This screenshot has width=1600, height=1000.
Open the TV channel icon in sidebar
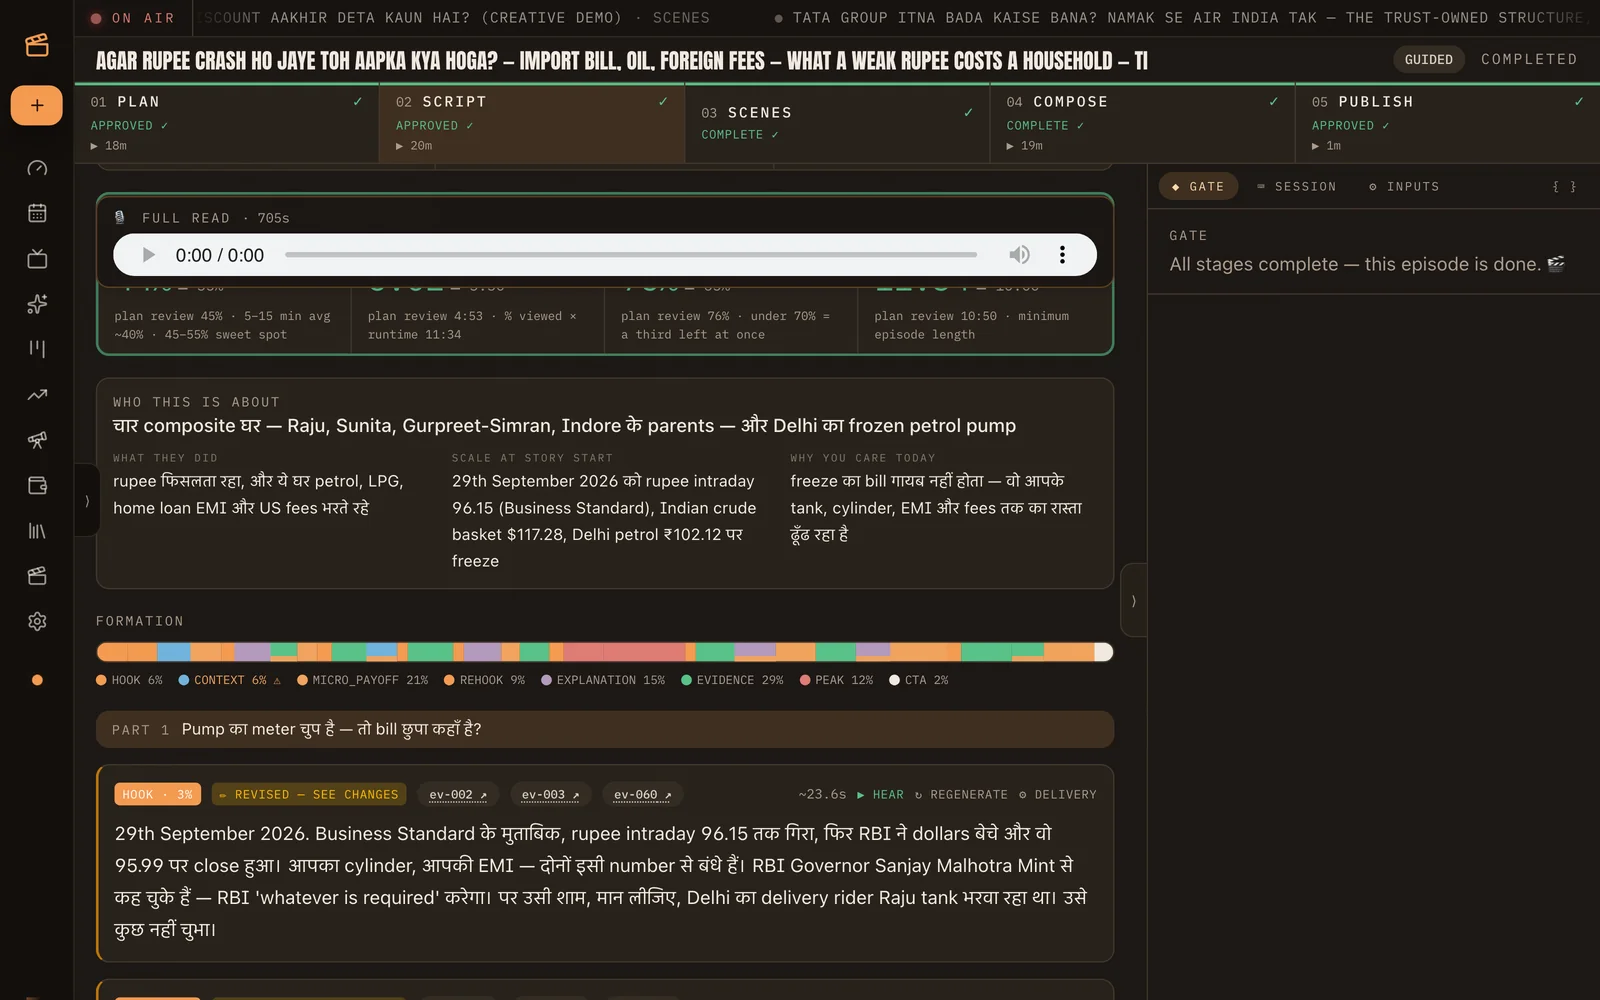37,259
